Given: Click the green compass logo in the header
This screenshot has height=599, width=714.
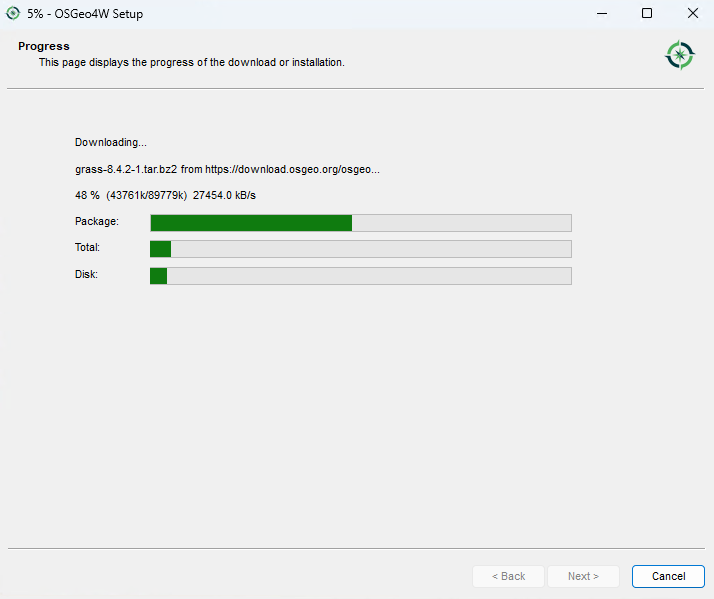Looking at the screenshot, I should 680,55.
